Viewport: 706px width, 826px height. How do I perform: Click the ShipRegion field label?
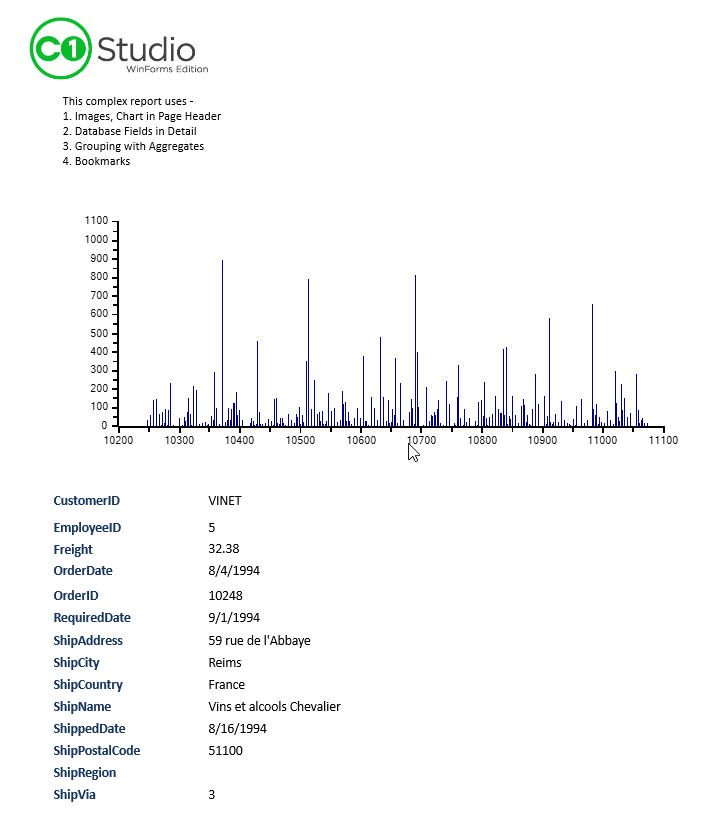(85, 773)
